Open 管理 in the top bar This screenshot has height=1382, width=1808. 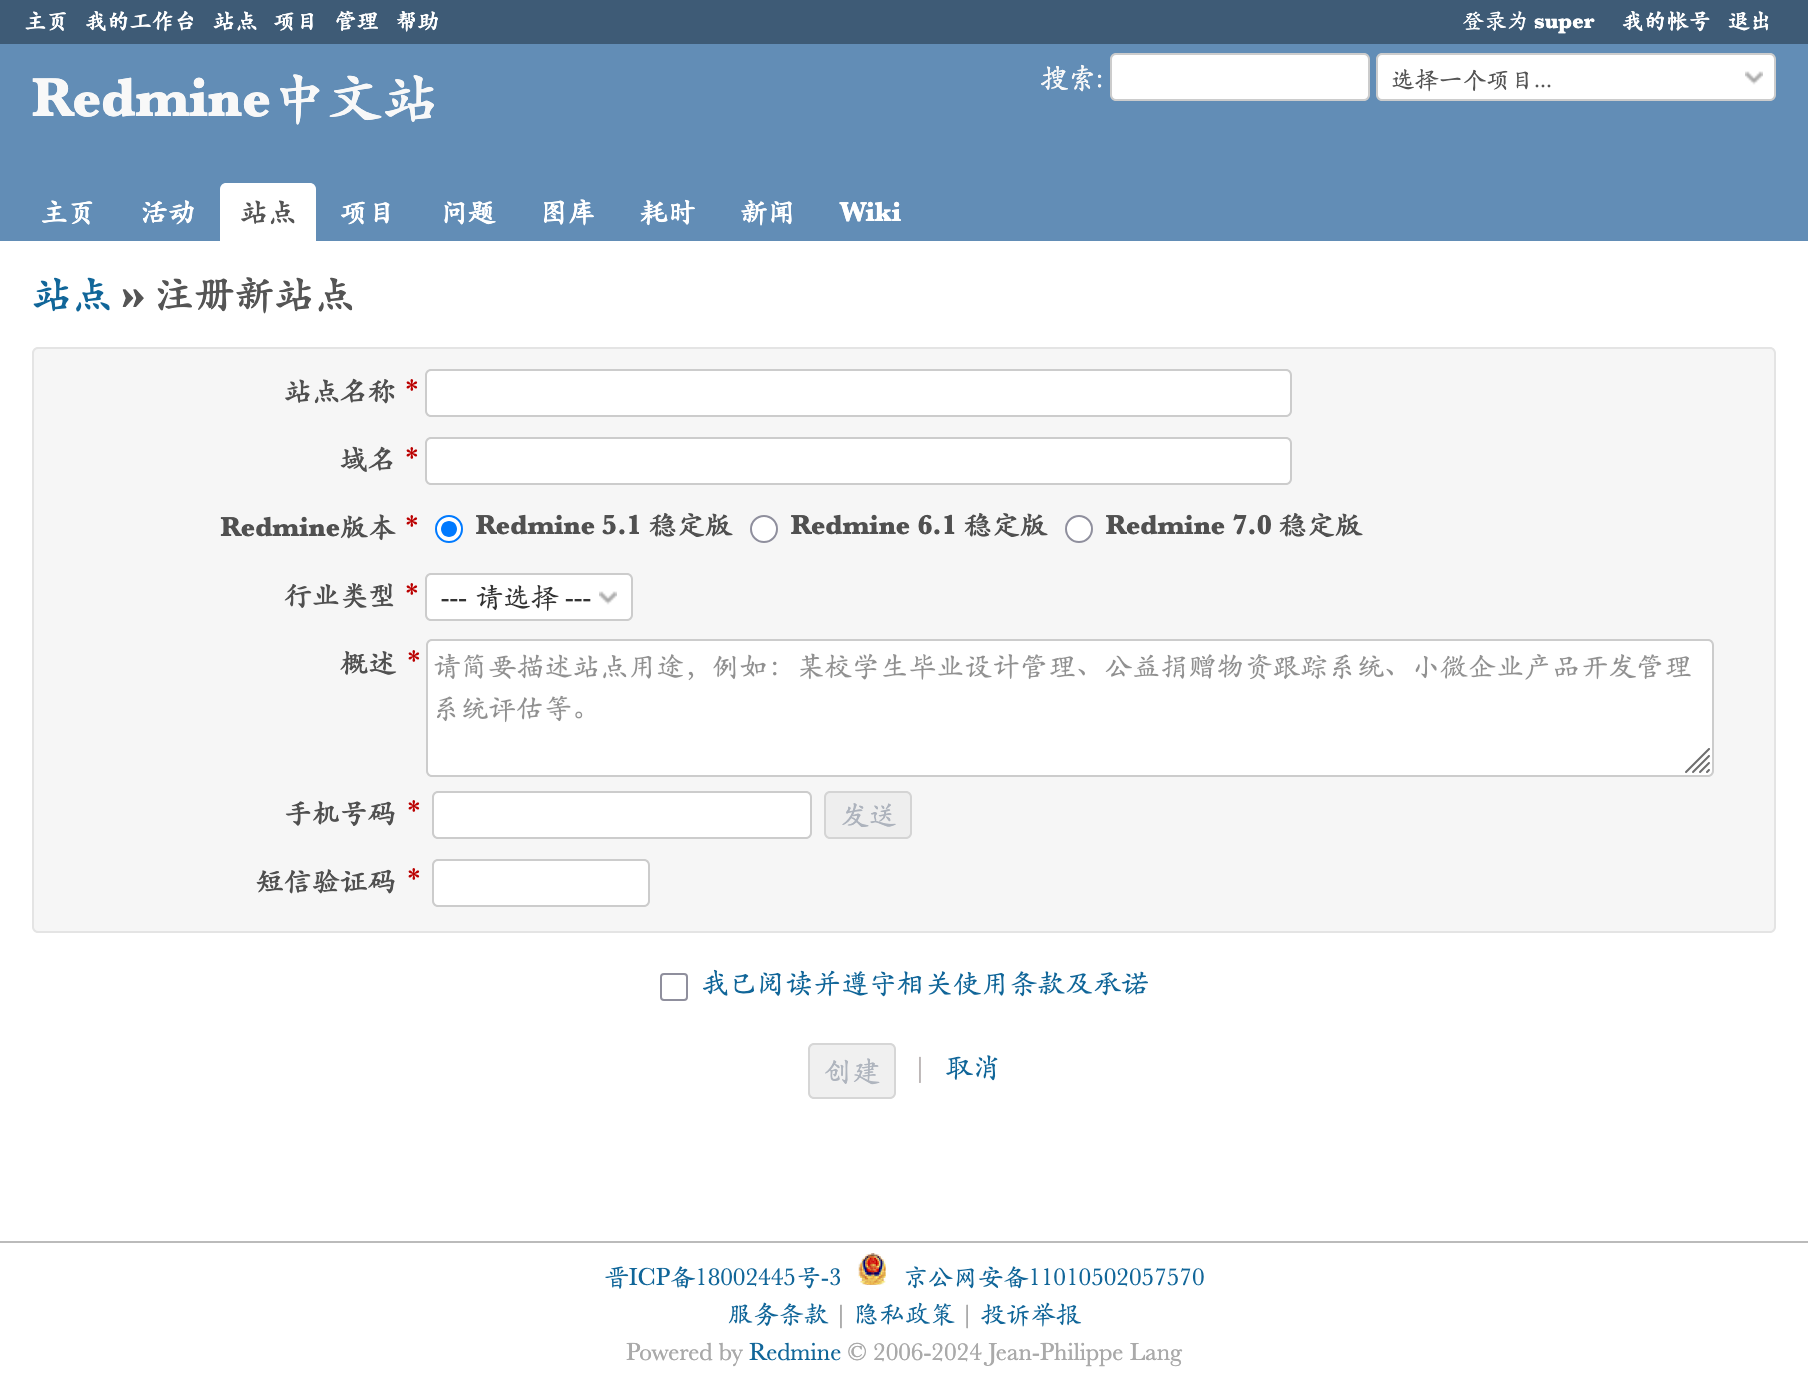(x=356, y=21)
